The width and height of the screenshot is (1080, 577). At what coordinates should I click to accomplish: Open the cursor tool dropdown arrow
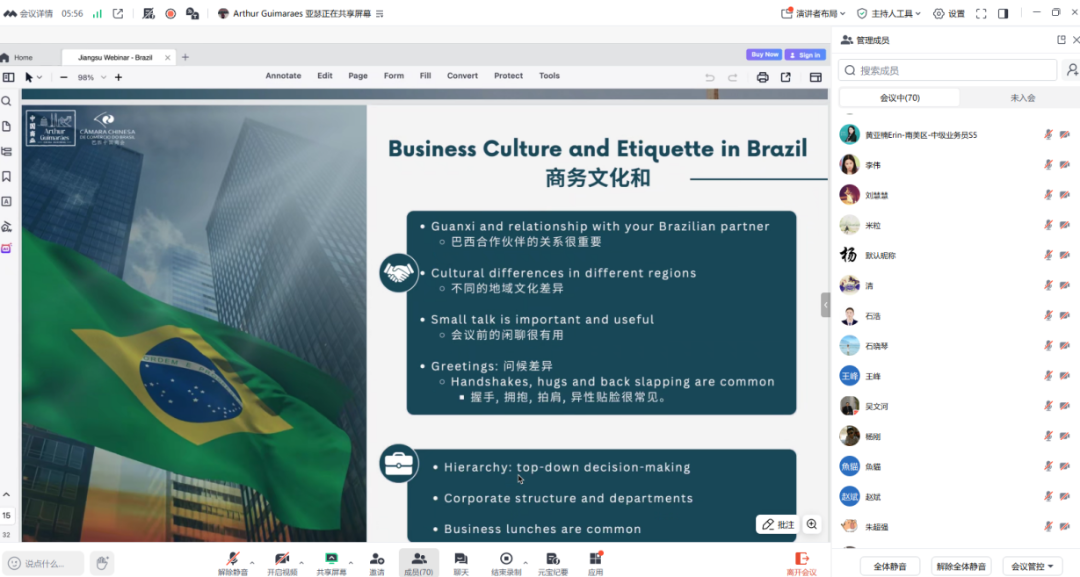click(x=39, y=77)
